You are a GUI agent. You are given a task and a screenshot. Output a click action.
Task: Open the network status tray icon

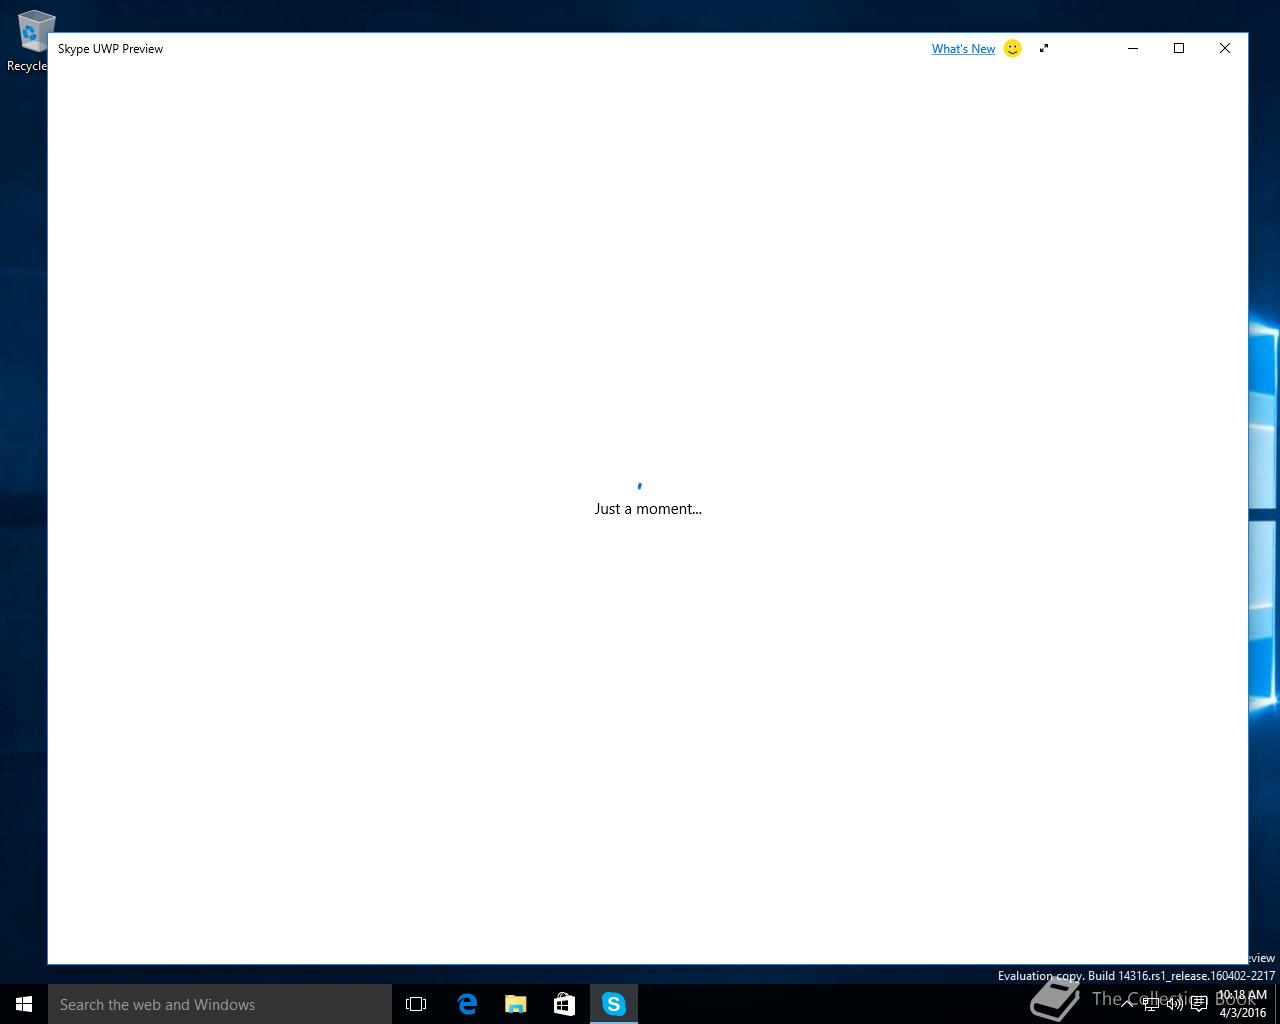pos(1151,1004)
